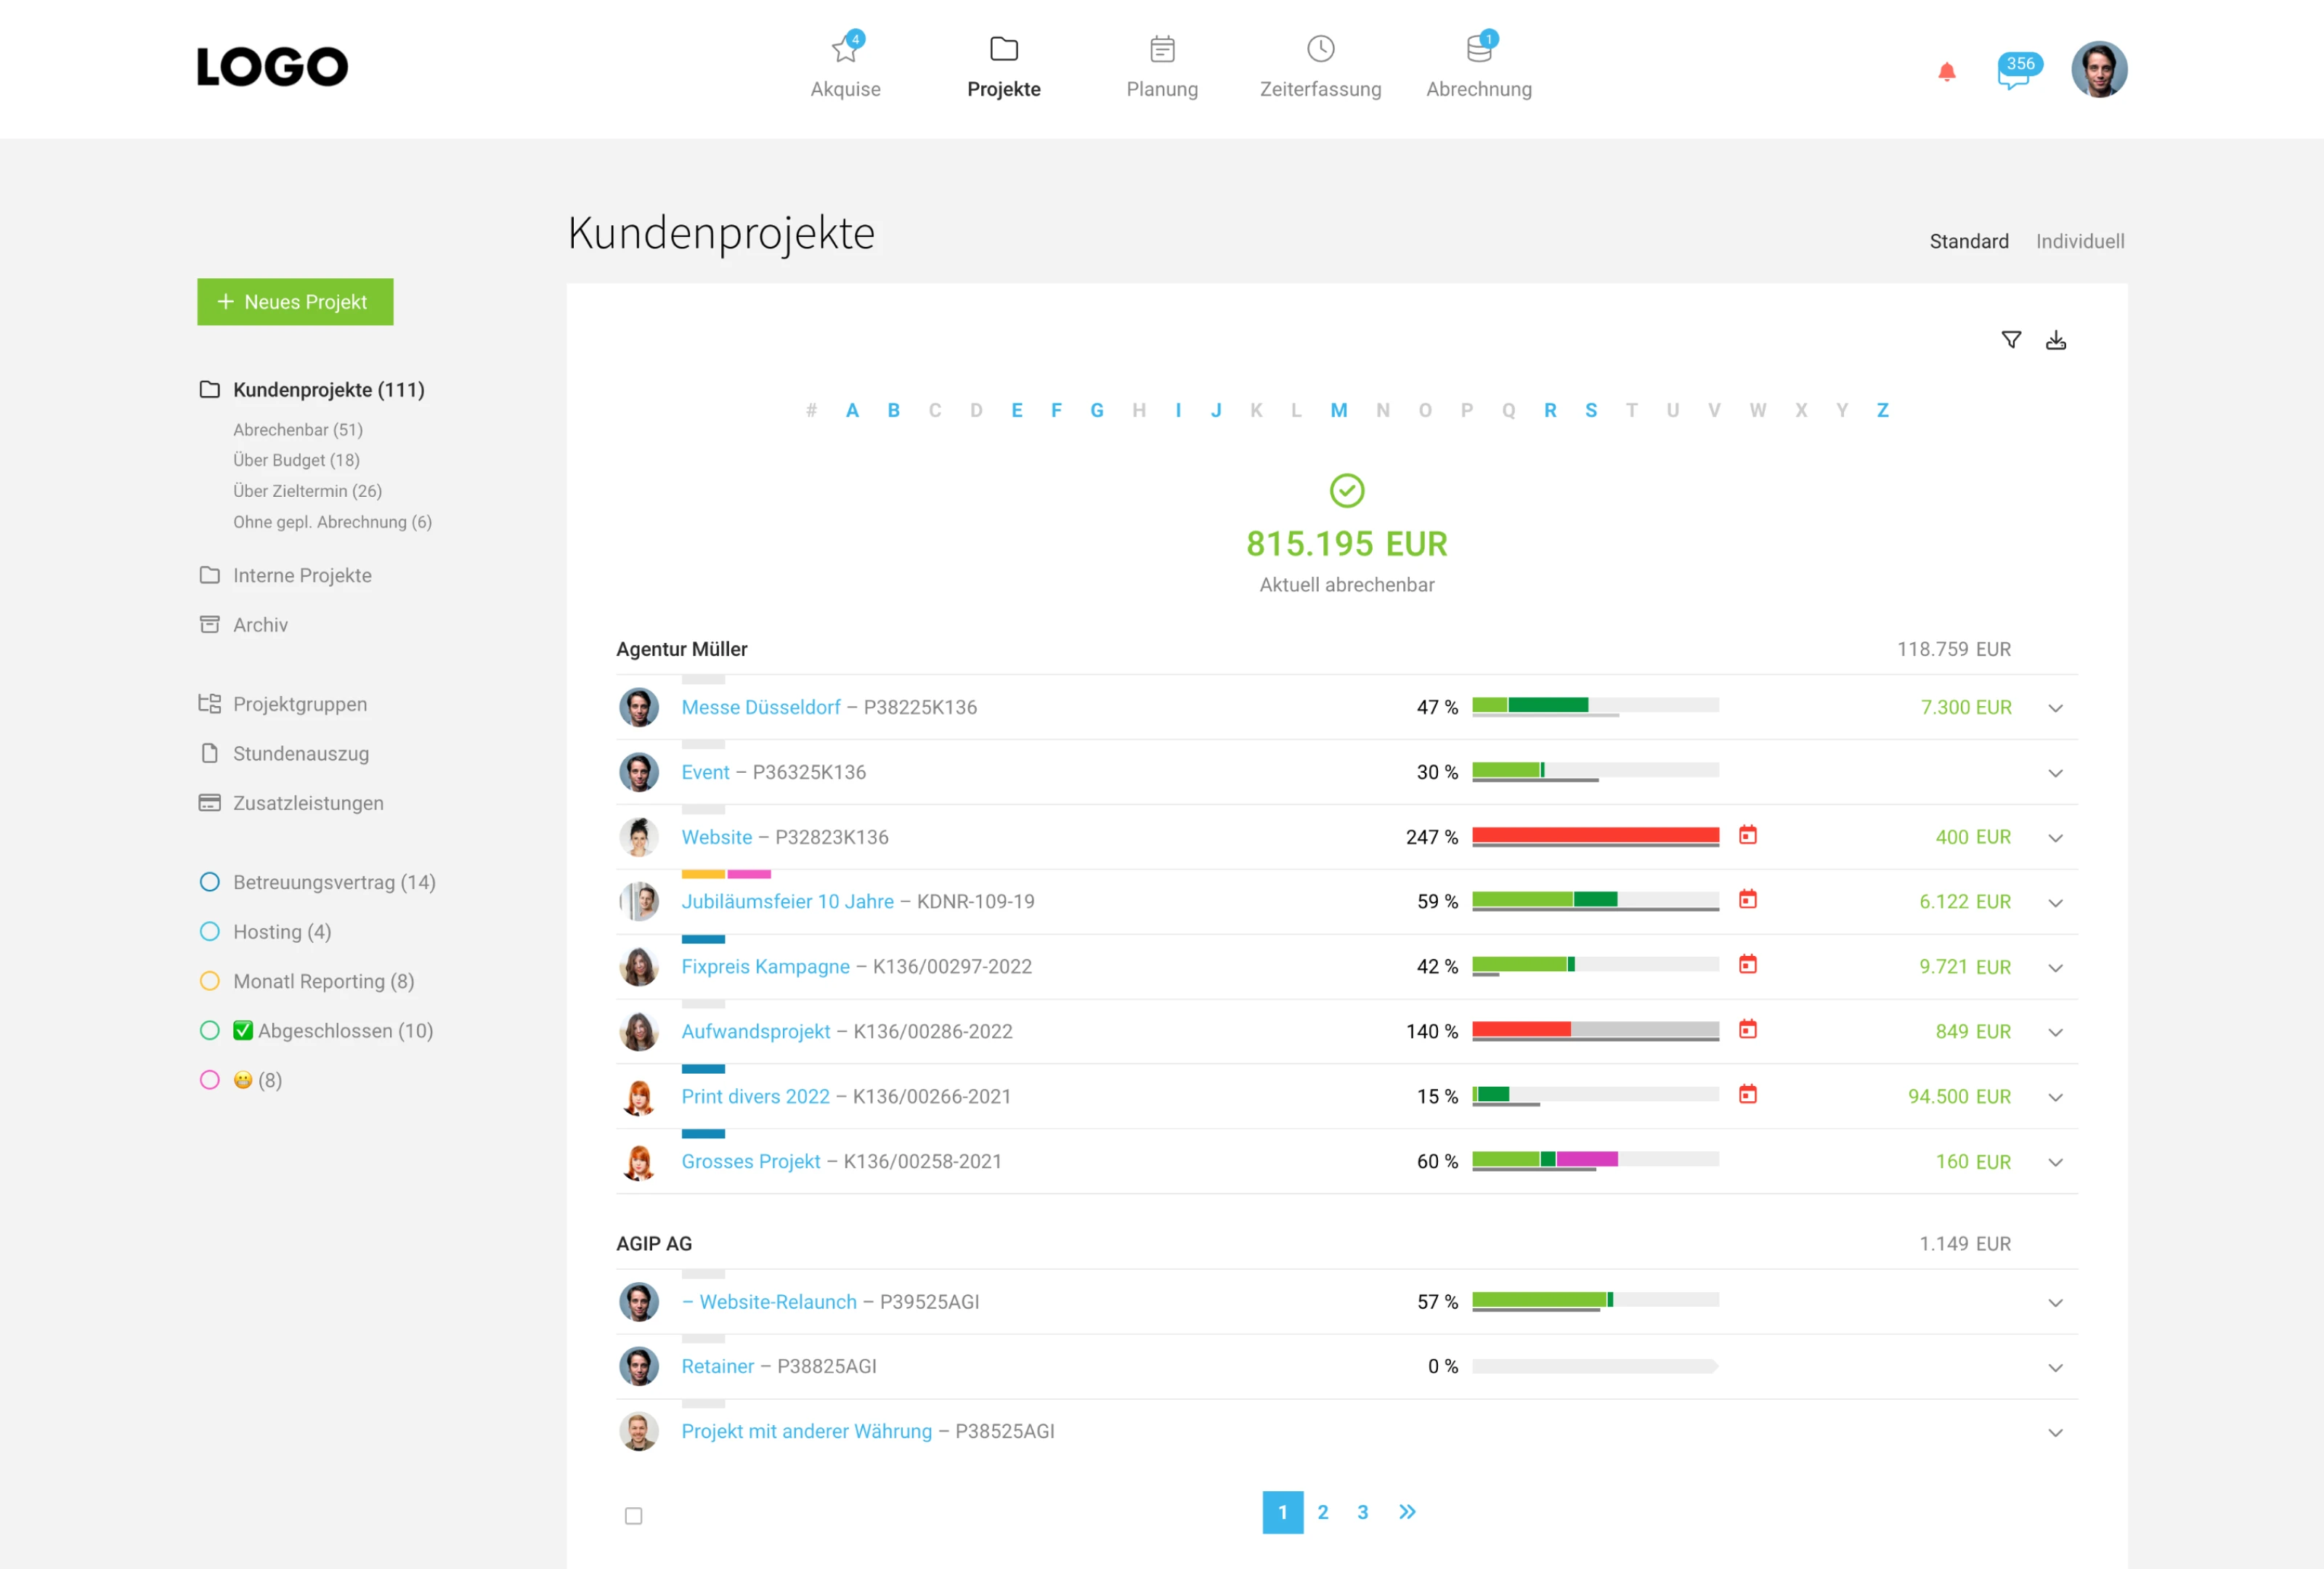Go to page 2 of results

[x=1322, y=1512]
